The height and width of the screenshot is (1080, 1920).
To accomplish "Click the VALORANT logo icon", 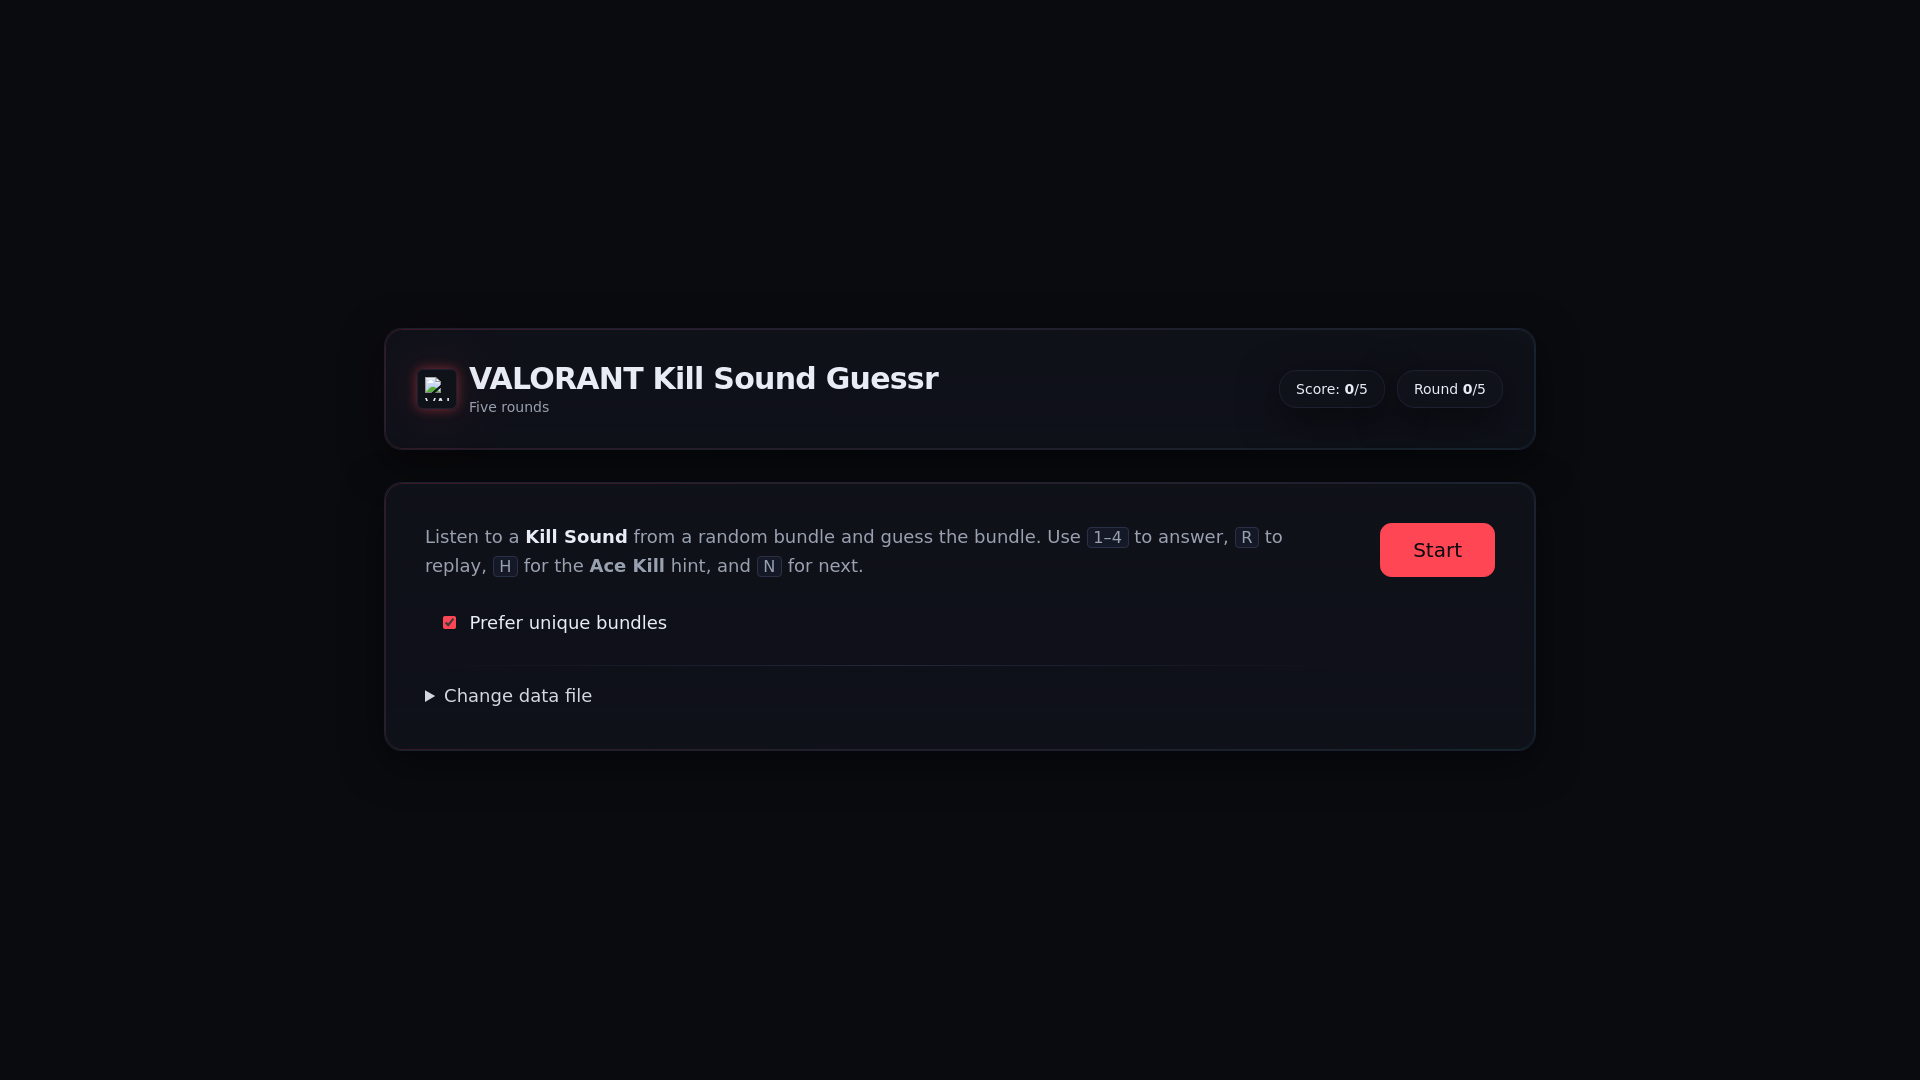I will point(437,389).
